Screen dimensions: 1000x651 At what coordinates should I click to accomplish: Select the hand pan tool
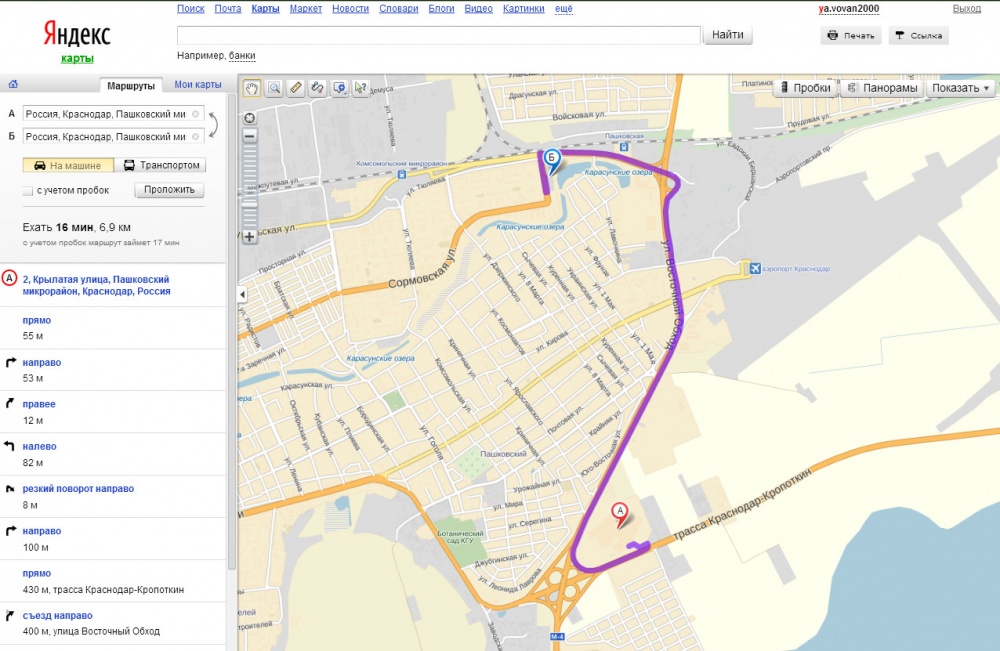[x=252, y=88]
